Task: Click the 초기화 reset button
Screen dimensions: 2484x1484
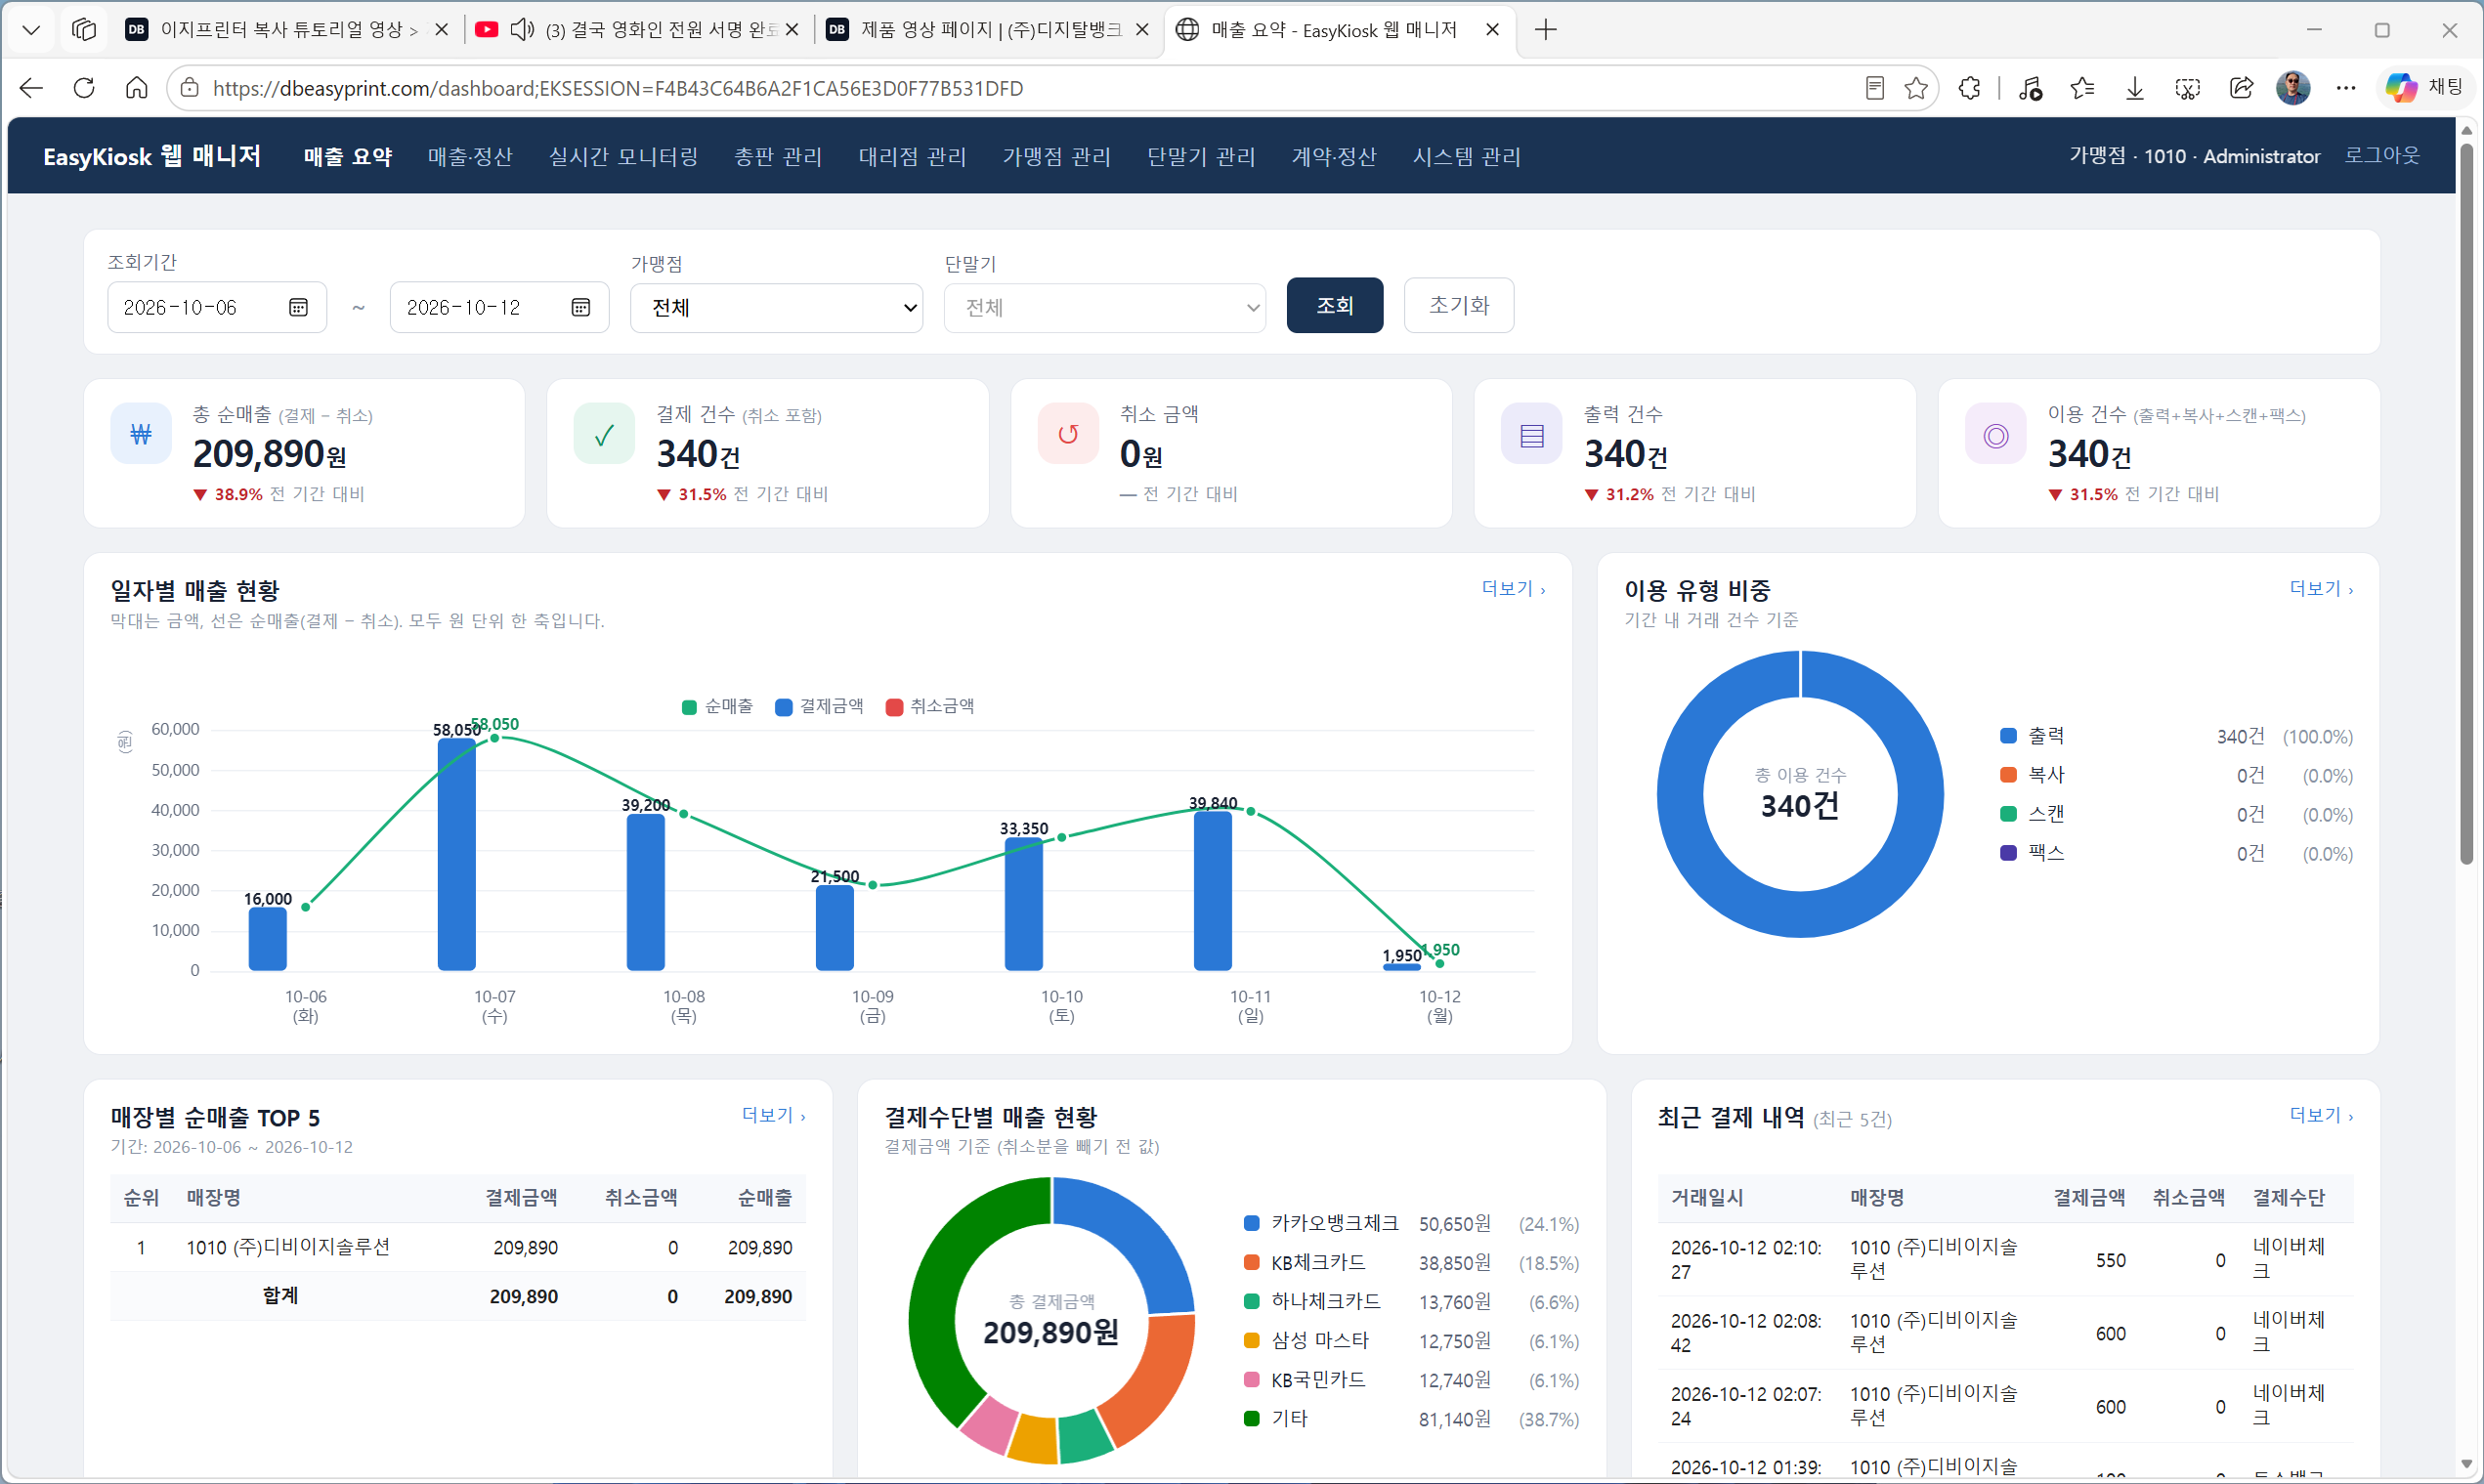Action: pos(1459,305)
